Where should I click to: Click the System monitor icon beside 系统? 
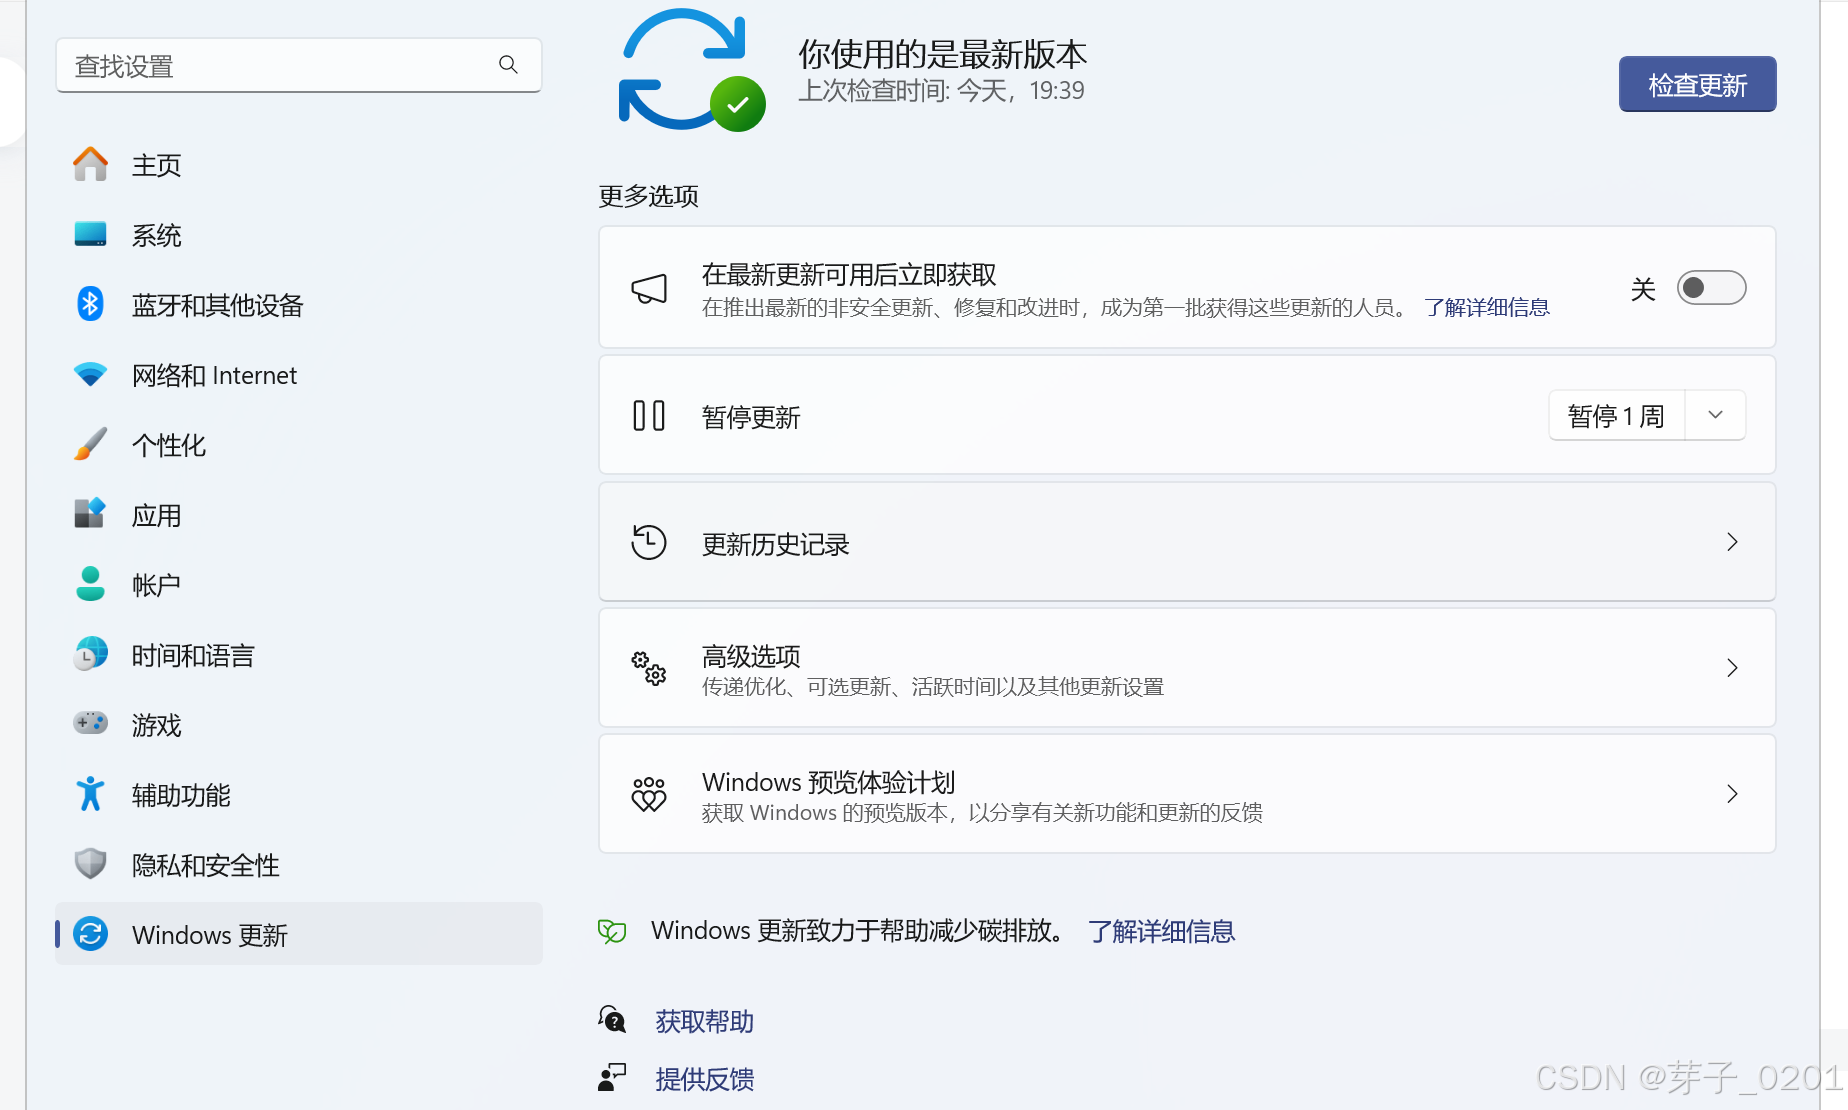click(90, 234)
